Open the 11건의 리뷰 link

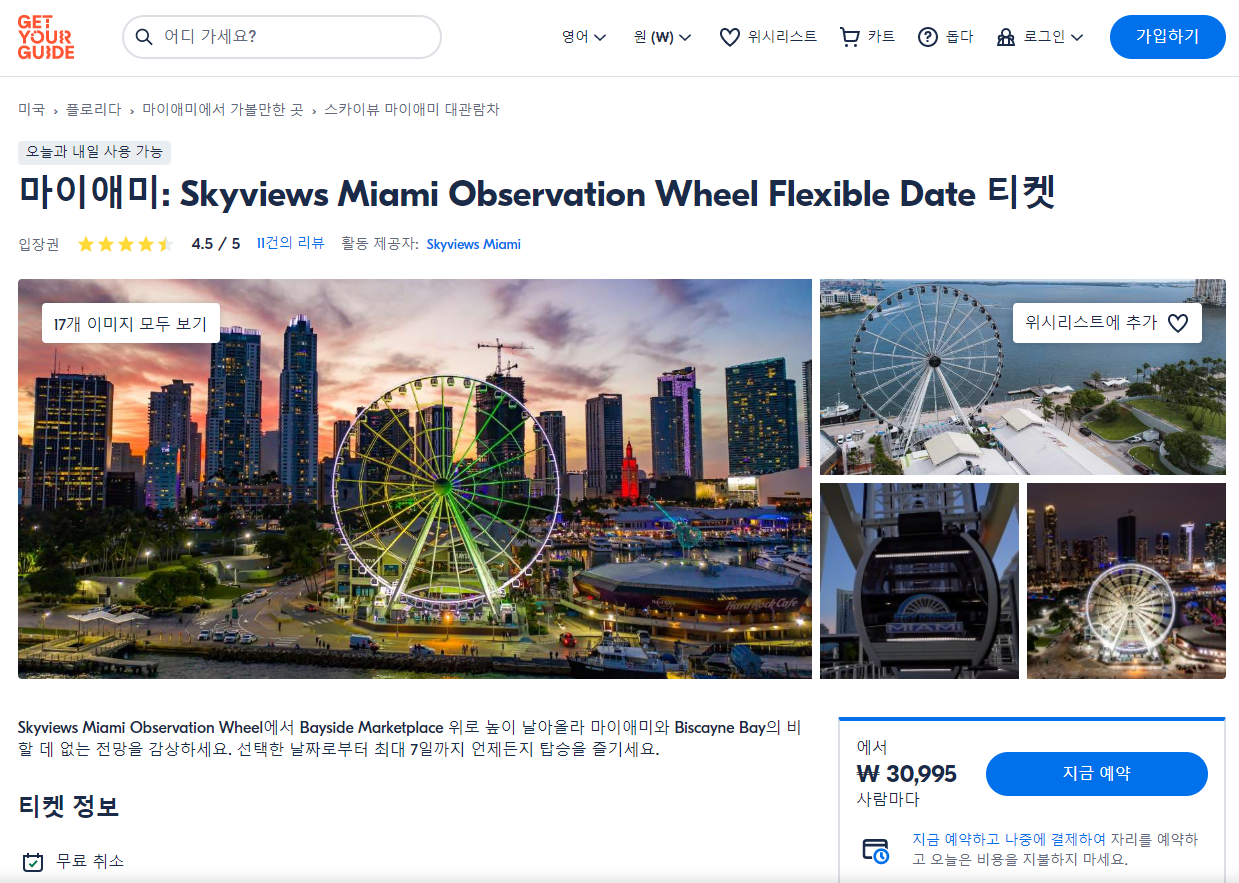291,243
